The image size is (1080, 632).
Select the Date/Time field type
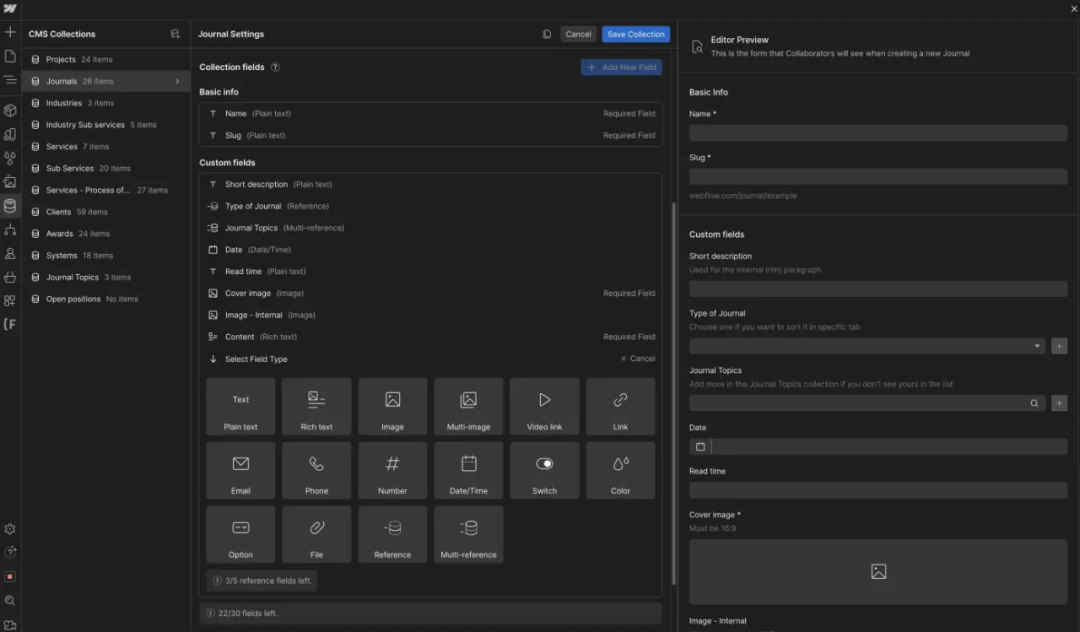click(x=468, y=470)
